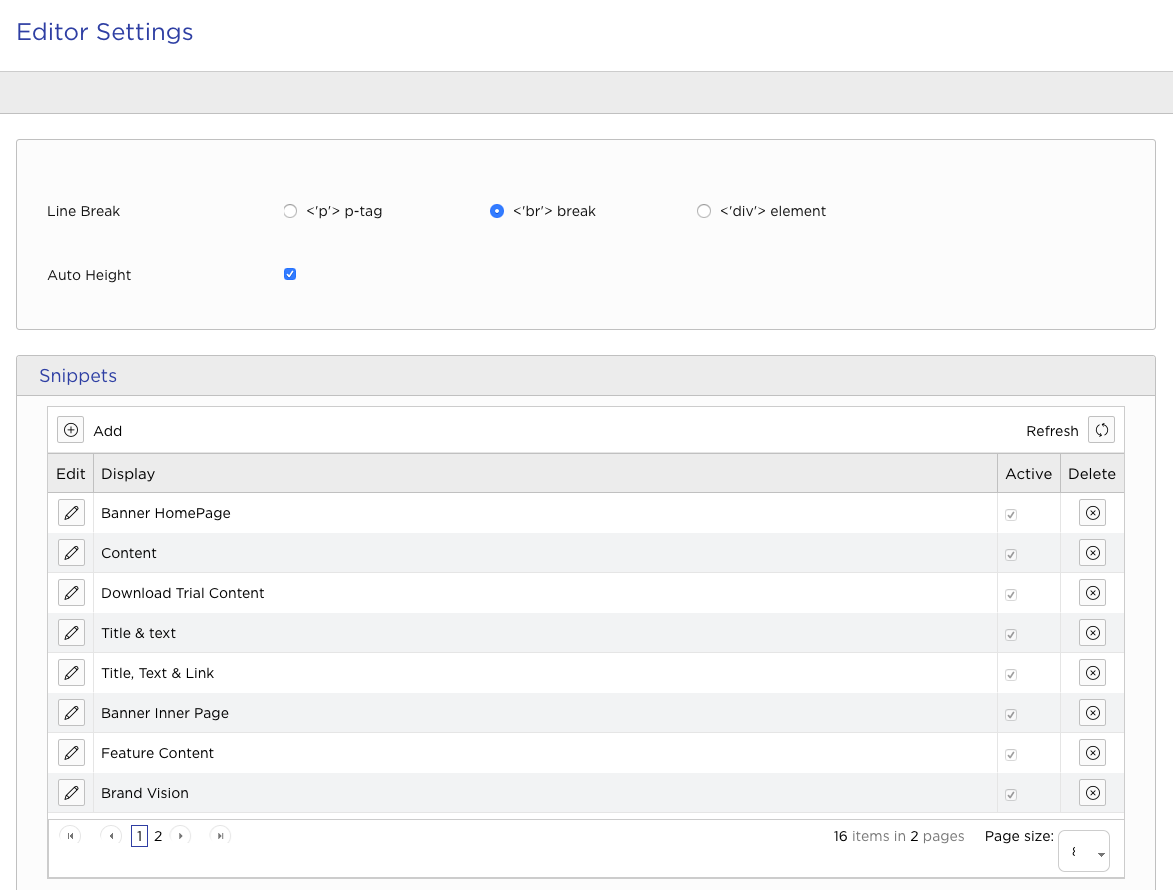This screenshot has height=890, width=1173.
Task: Toggle Active checkbox for Banner Inner Page
Action: pyautogui.click(x=1011, y=715)
